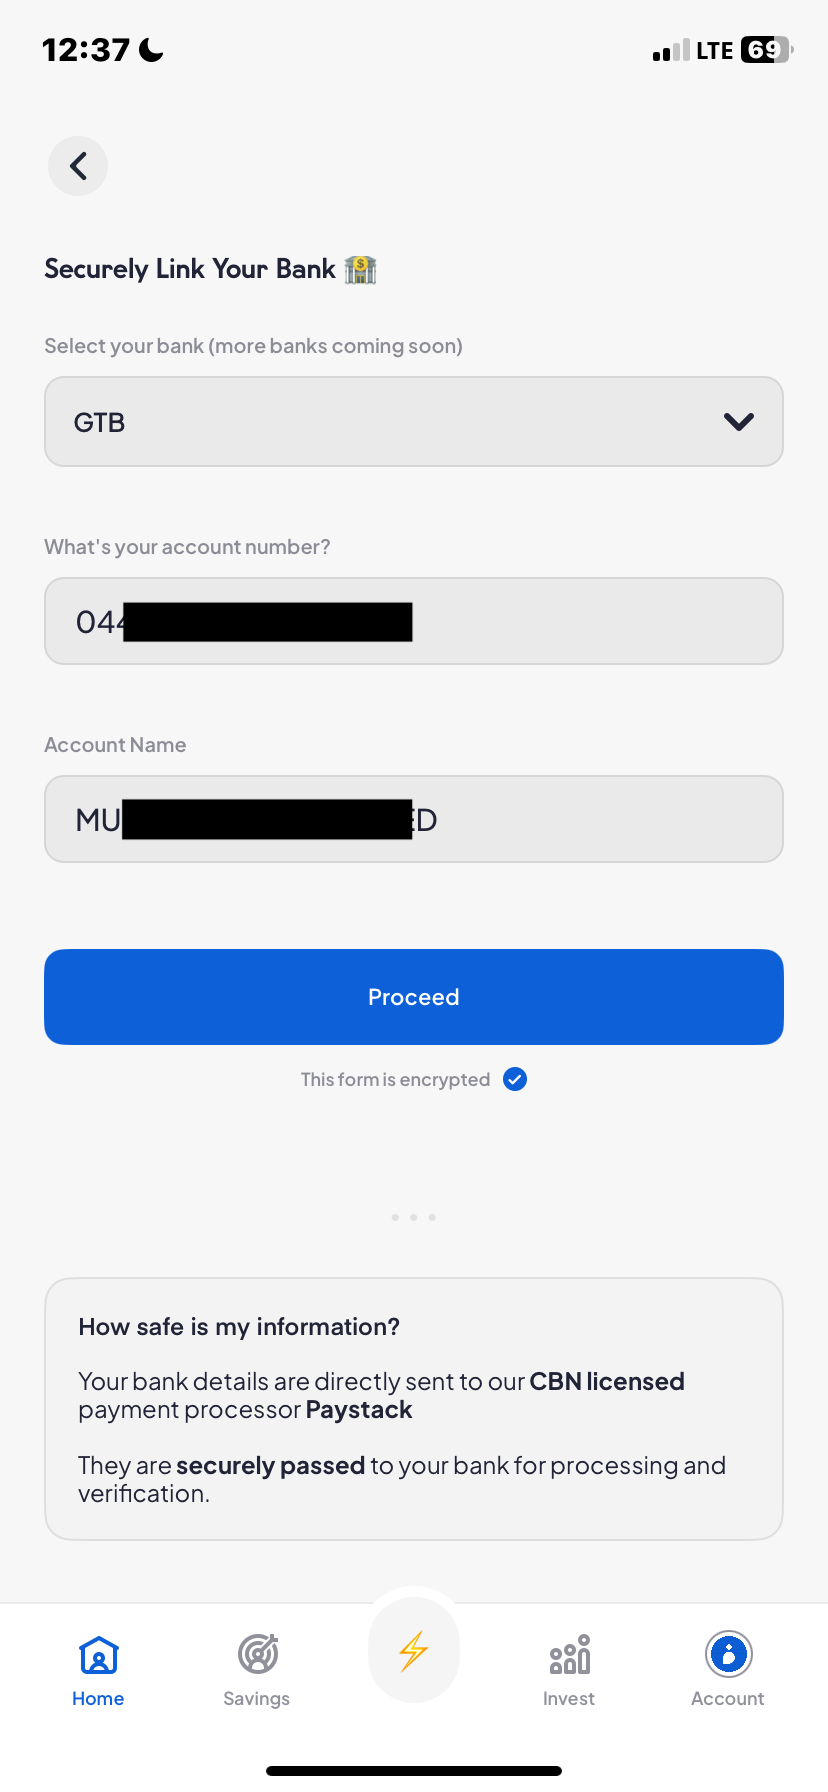Open the Savings target icon
Viewport: 828px width, 1792px height.
257,1654
